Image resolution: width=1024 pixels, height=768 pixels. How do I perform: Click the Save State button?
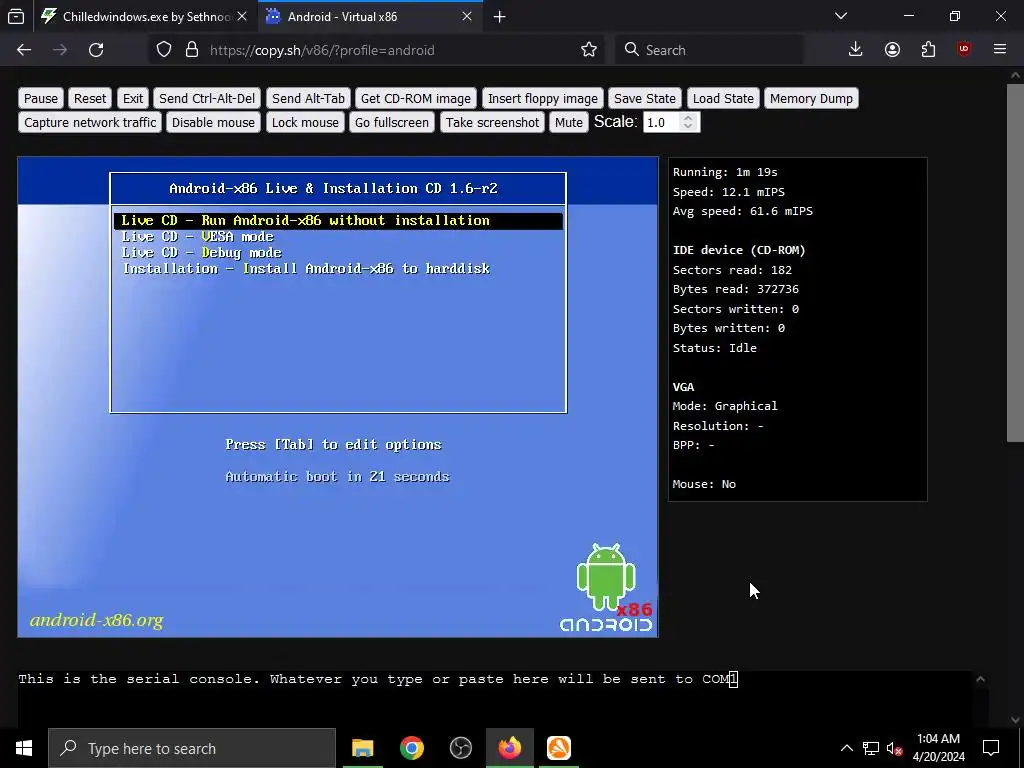tap(645, 99)
